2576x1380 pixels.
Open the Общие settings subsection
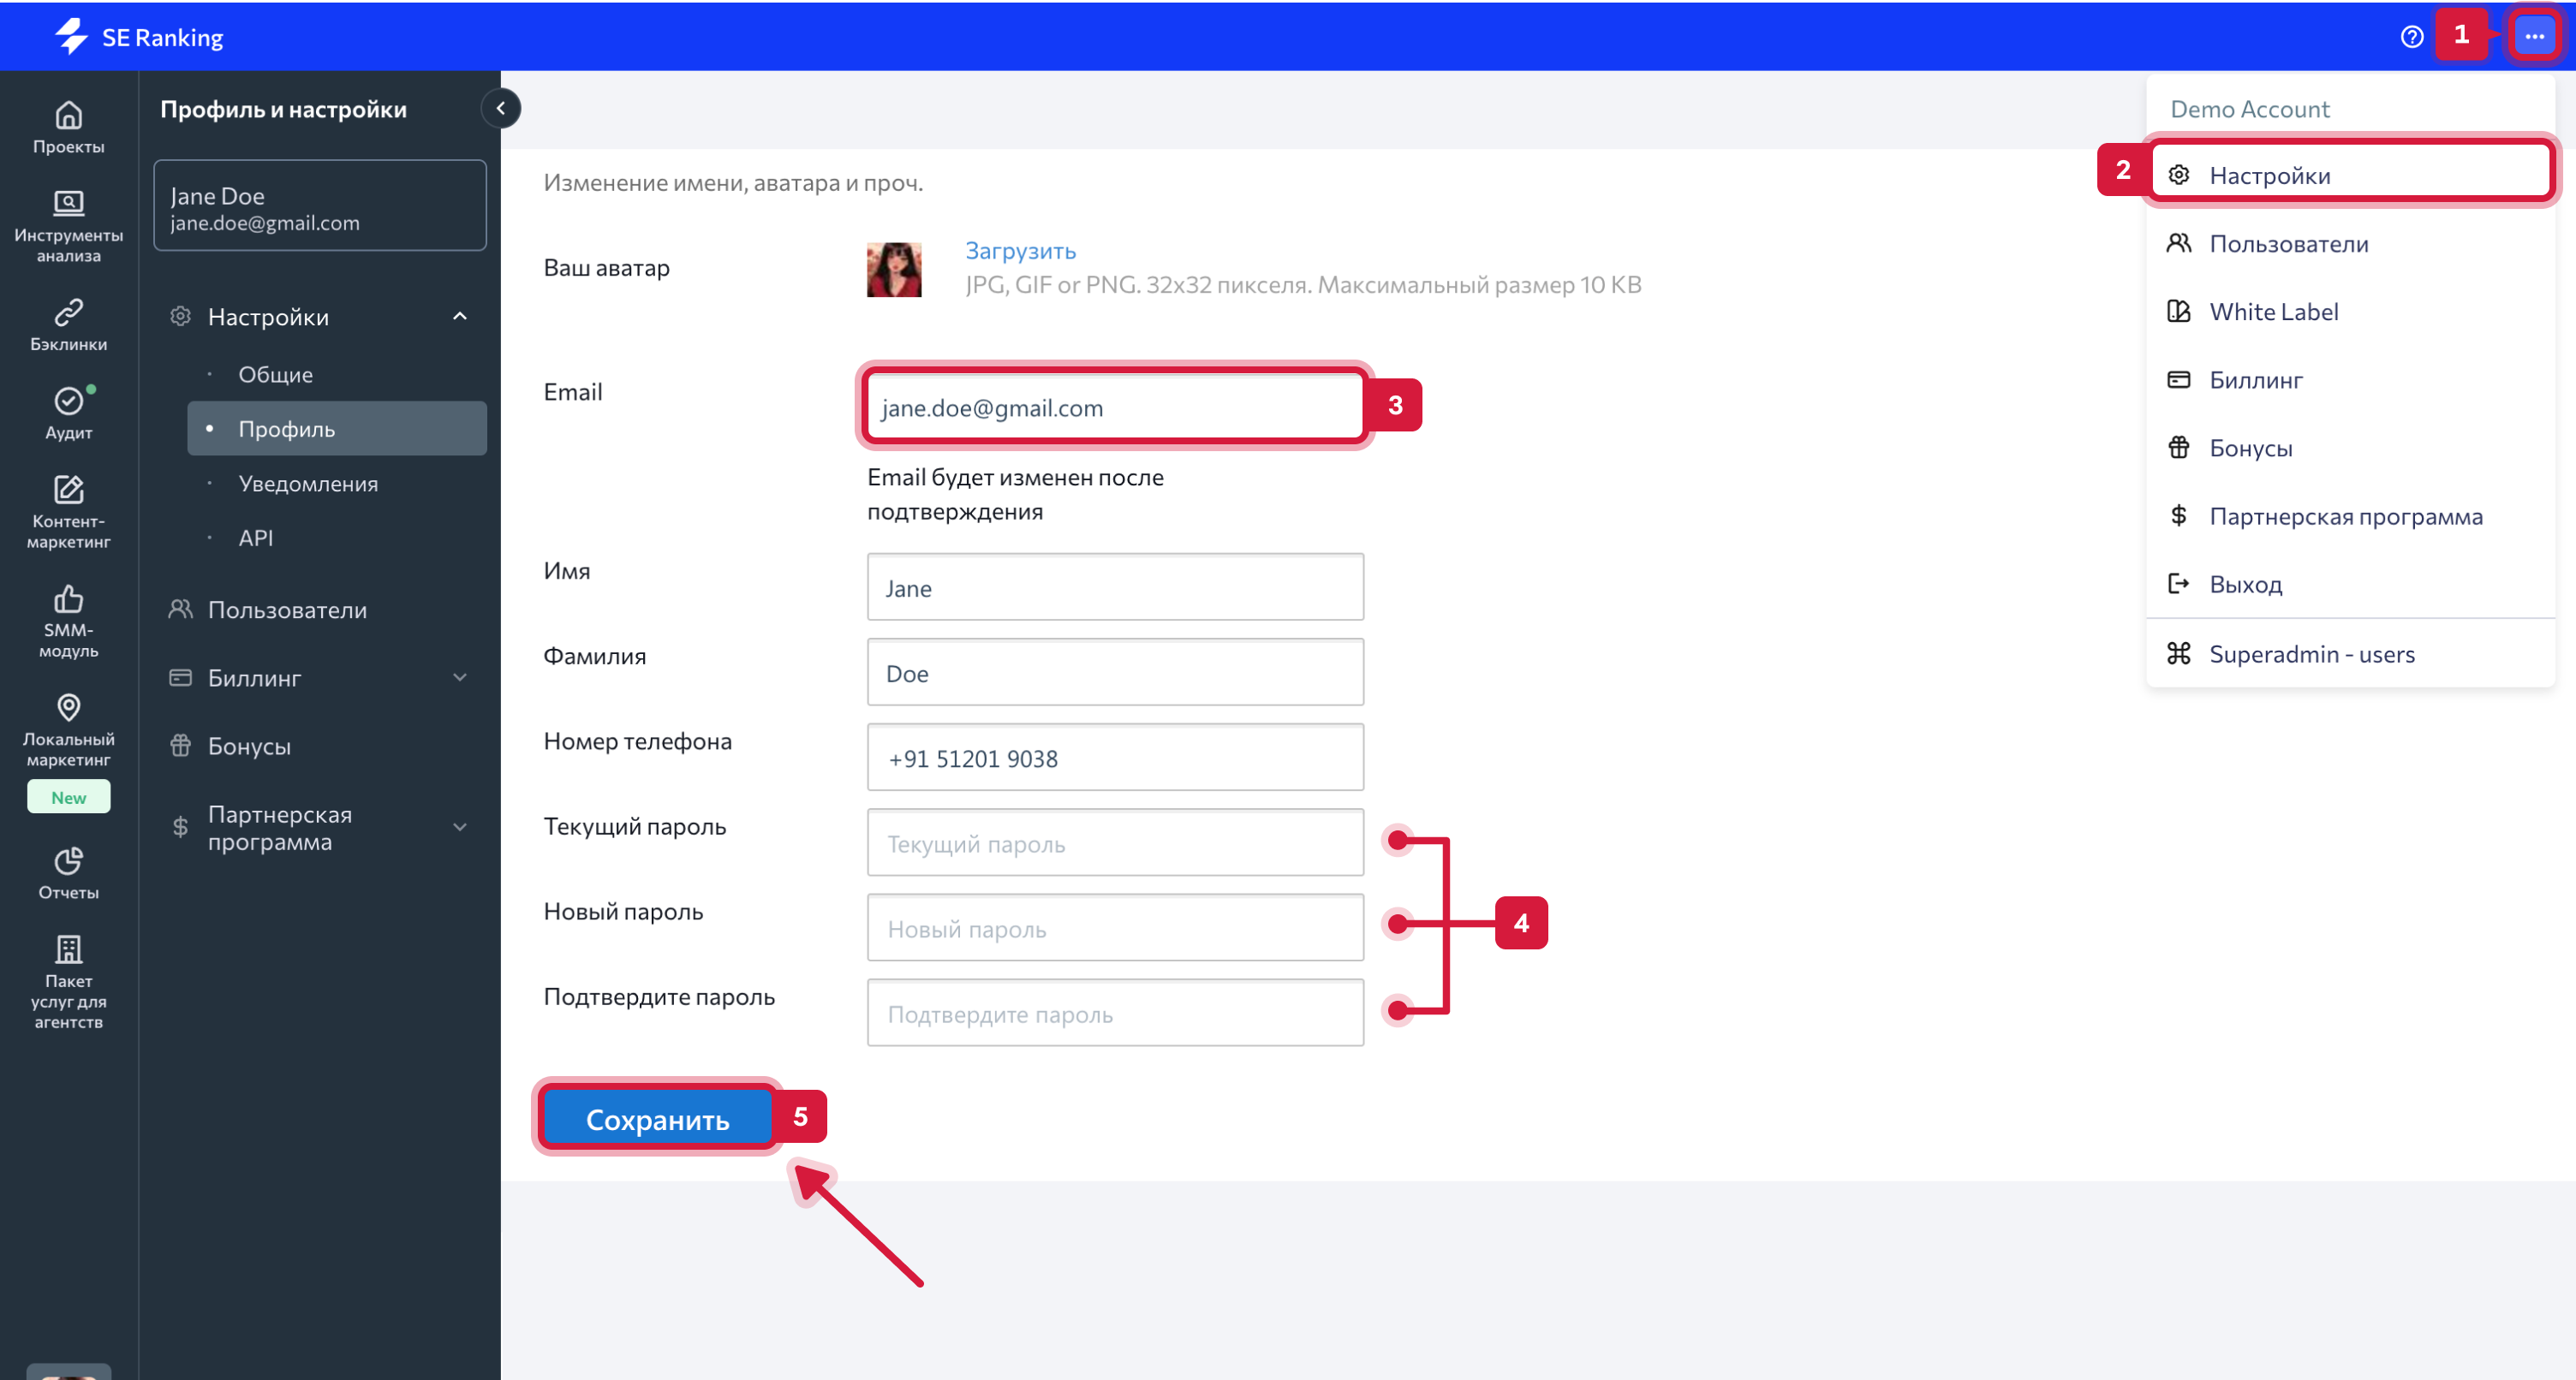coord(336,374)
